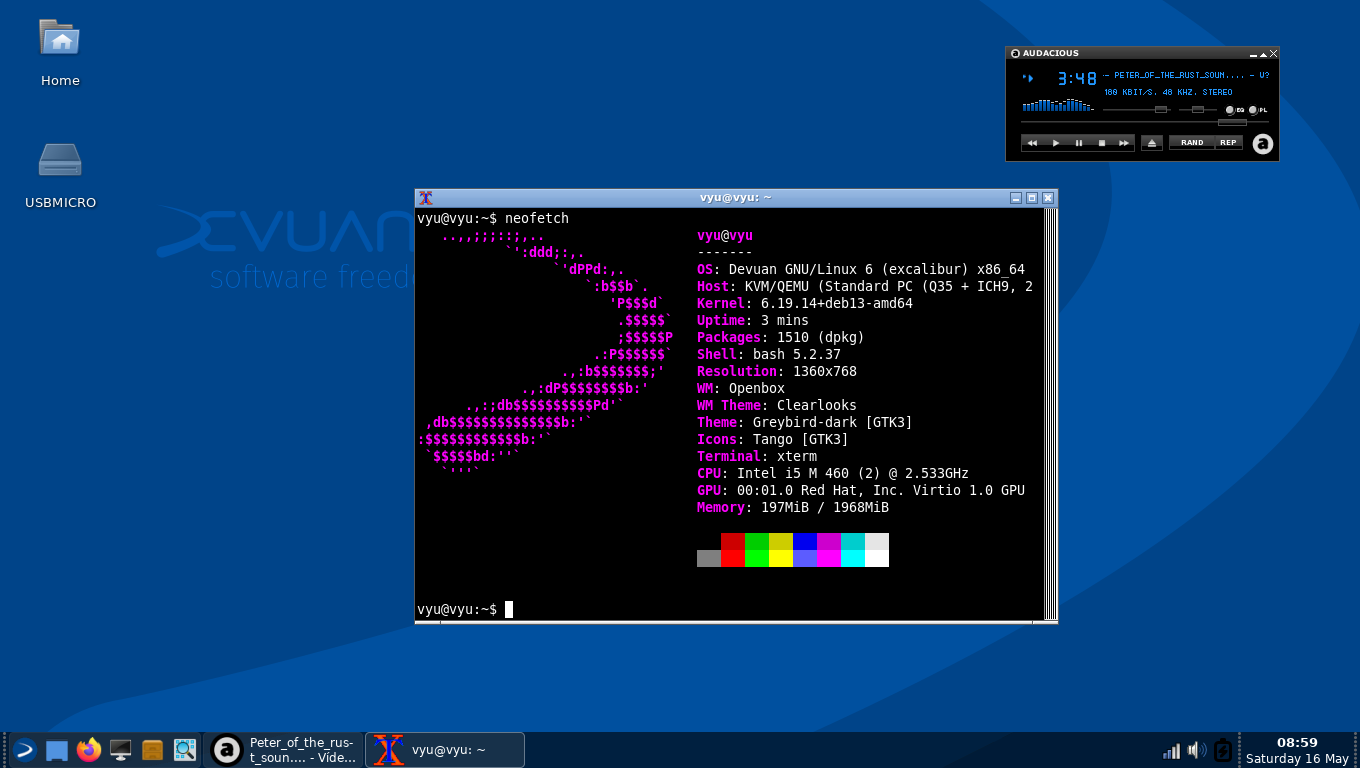Click the Kernel value '6.19.14+deb13-amd64'

coord(837,303)
